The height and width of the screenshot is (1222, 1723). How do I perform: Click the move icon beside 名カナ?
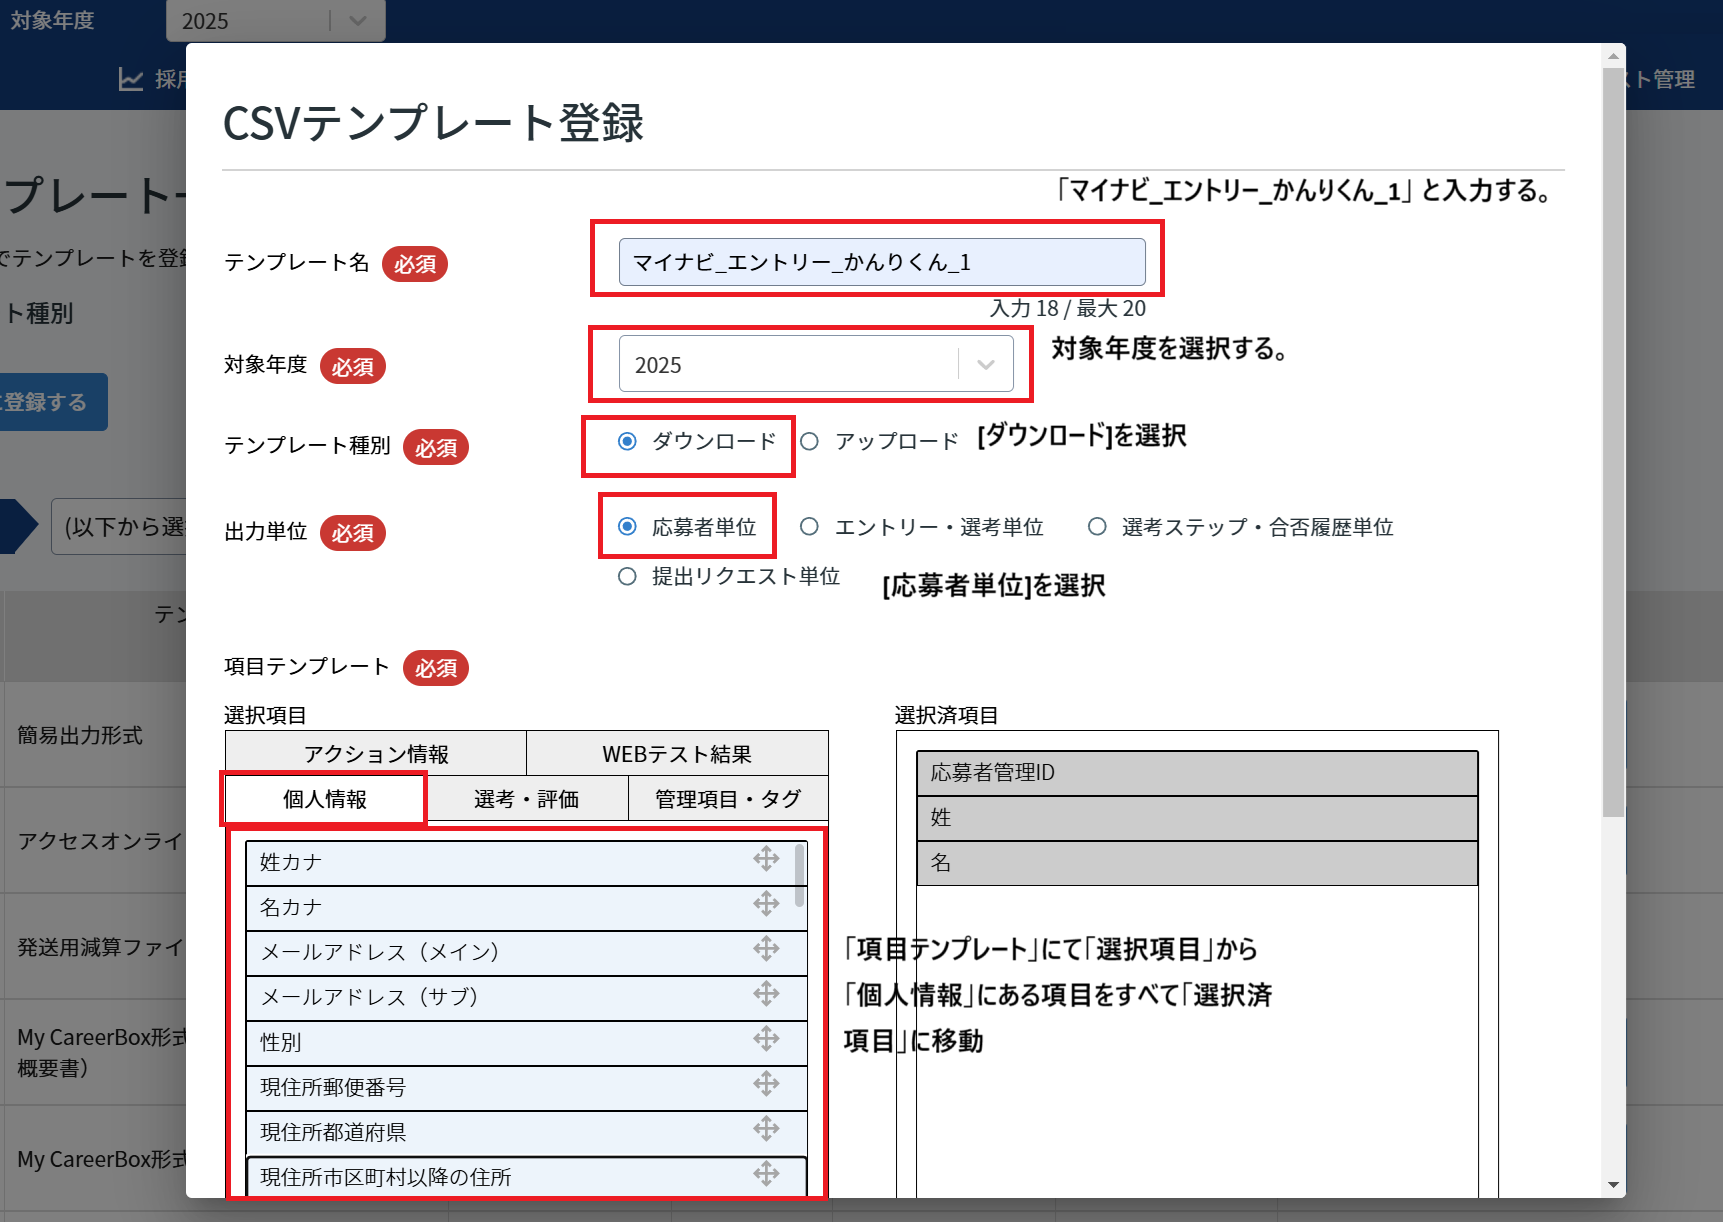point(766,904)
